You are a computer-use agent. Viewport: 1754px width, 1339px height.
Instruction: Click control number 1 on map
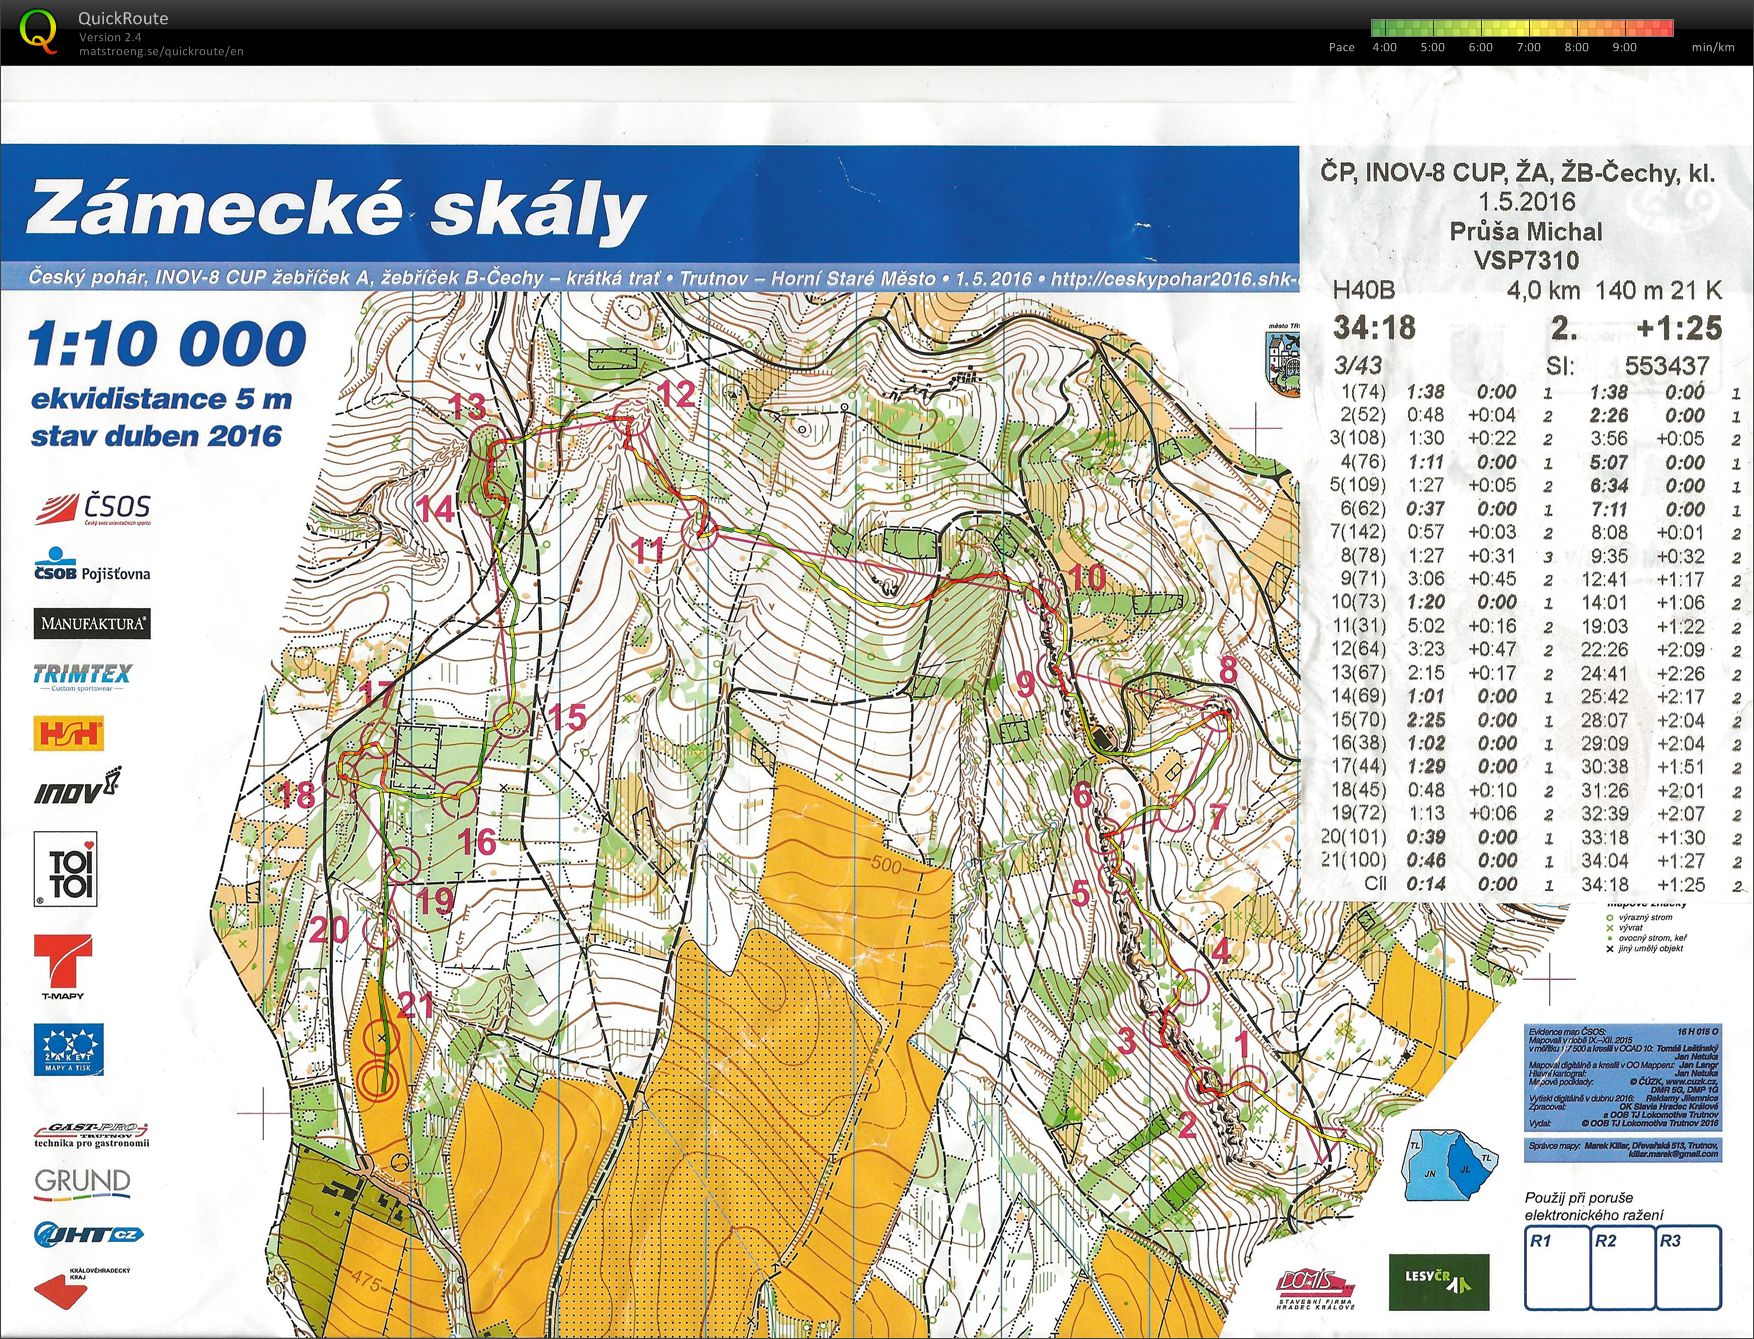[1243, 1045]
